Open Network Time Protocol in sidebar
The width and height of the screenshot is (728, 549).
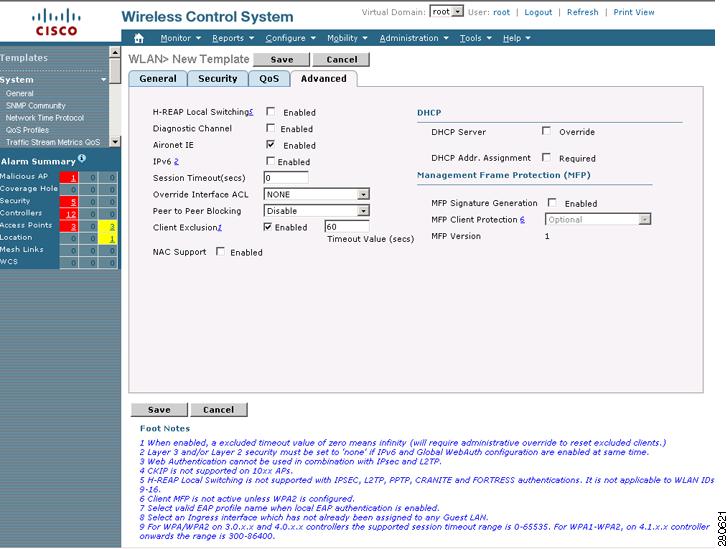[45, 118]
